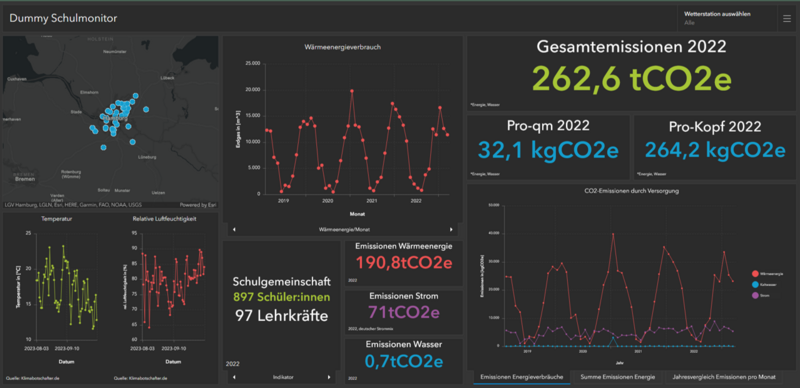Click next arrow beside Wärmeenergie/Monat
Screen dimensions: 800x388
click(451, 229)
